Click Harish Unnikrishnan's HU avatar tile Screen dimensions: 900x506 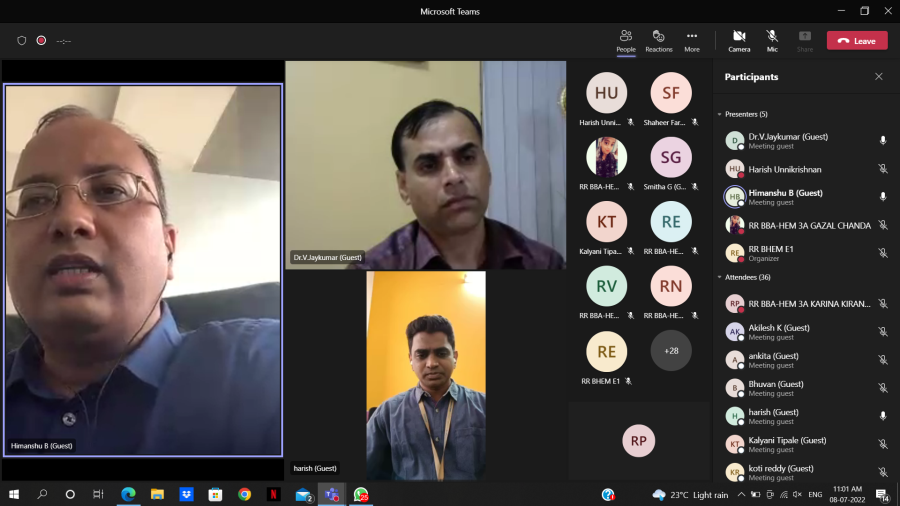click(606, 94)
